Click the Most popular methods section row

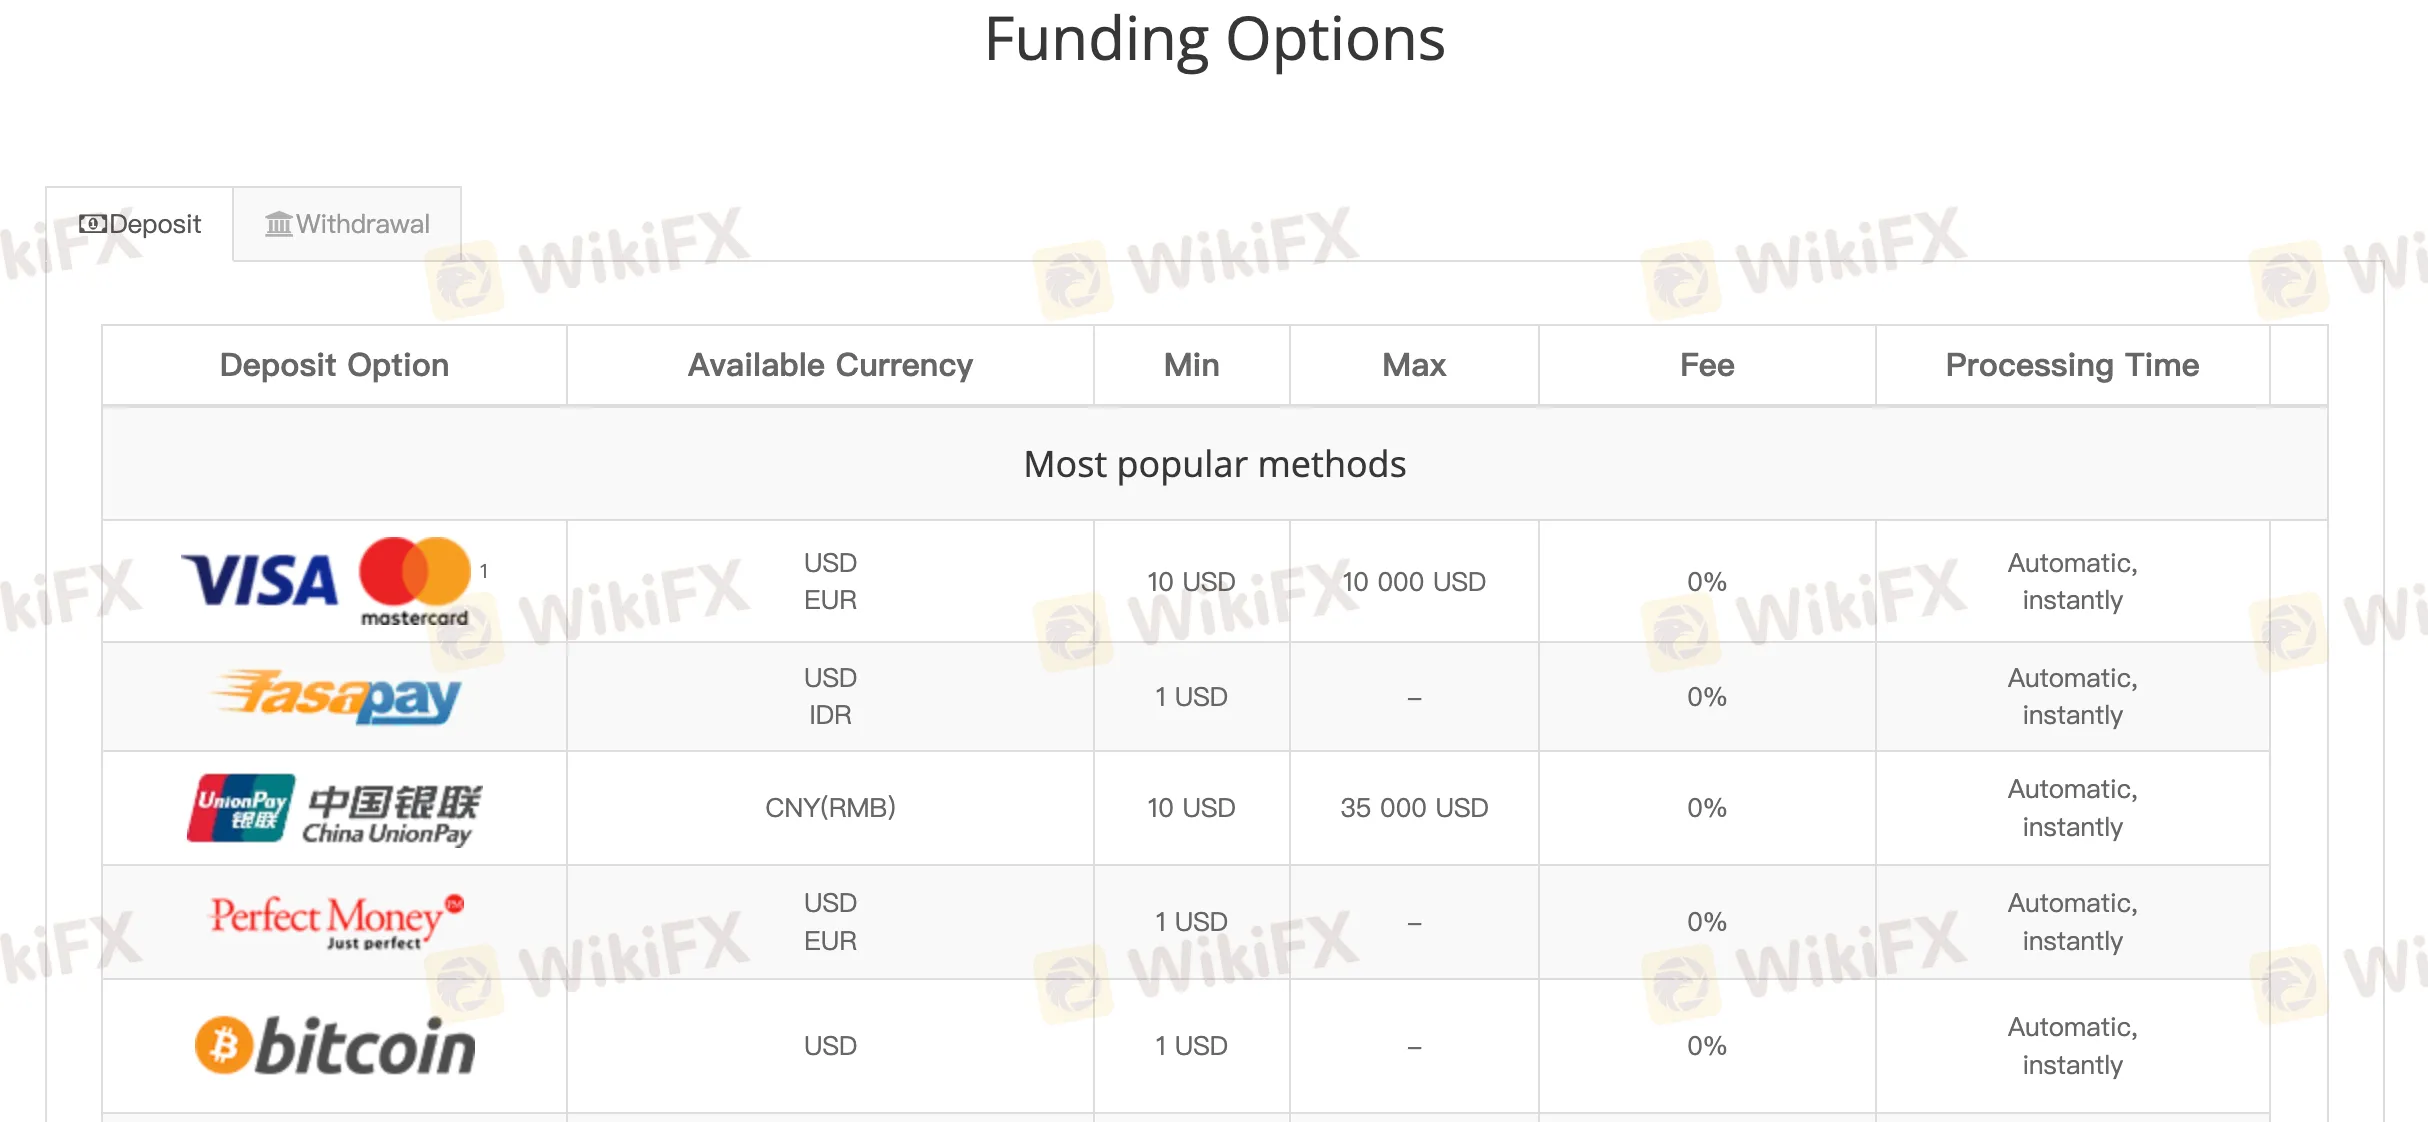click(x=1214, y=464)
